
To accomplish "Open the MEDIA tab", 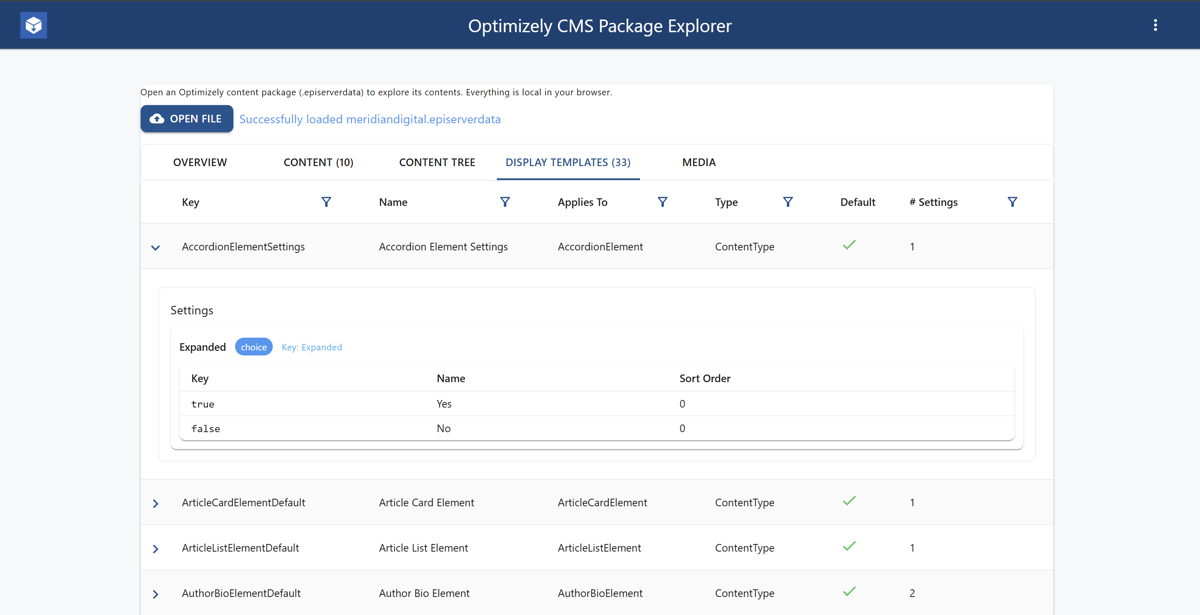I will coord(698,162).
